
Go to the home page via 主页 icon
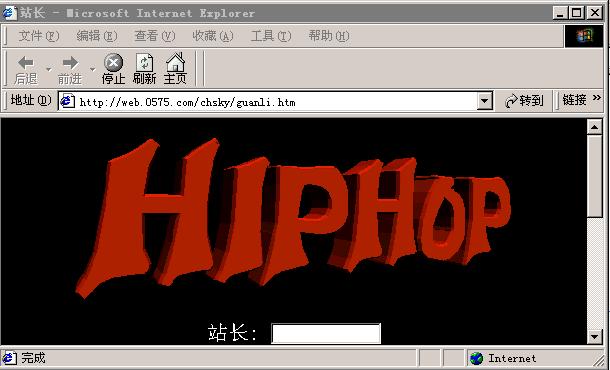175,62
